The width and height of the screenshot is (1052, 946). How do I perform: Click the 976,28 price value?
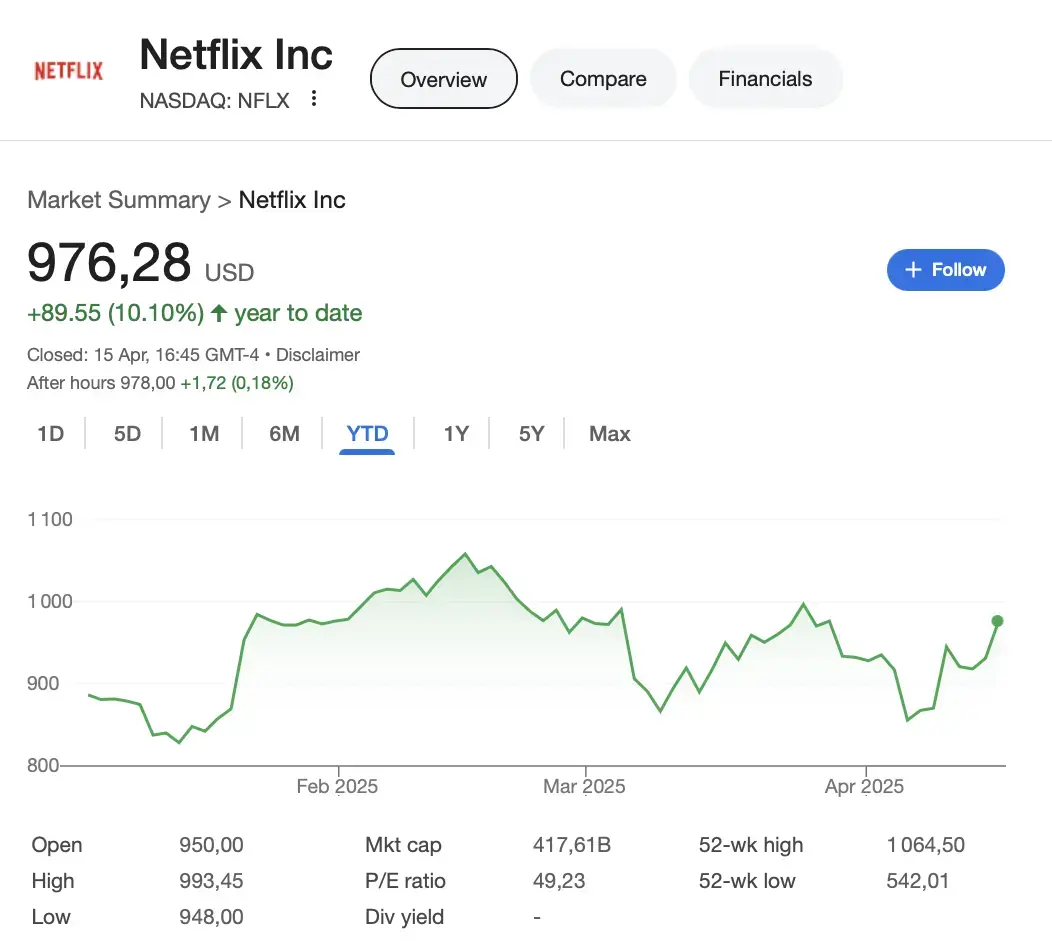(x=109, y=262)
